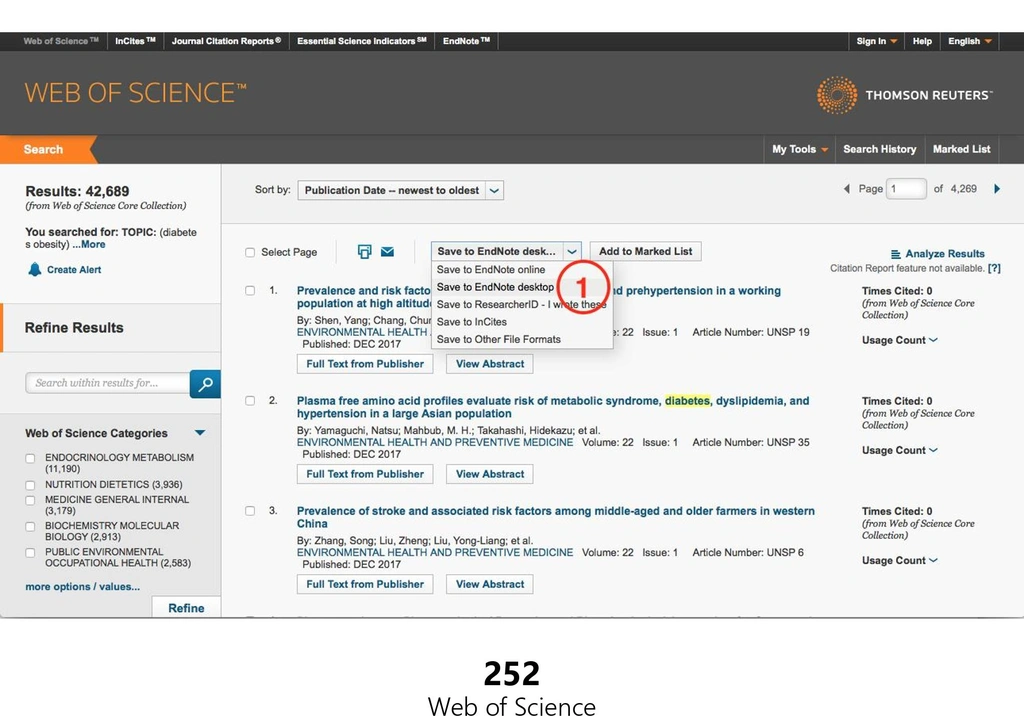The width and height of the screenshot is (1024, 723).
Task: Open Full Text from Publisher, result 2
Action: 365,474
